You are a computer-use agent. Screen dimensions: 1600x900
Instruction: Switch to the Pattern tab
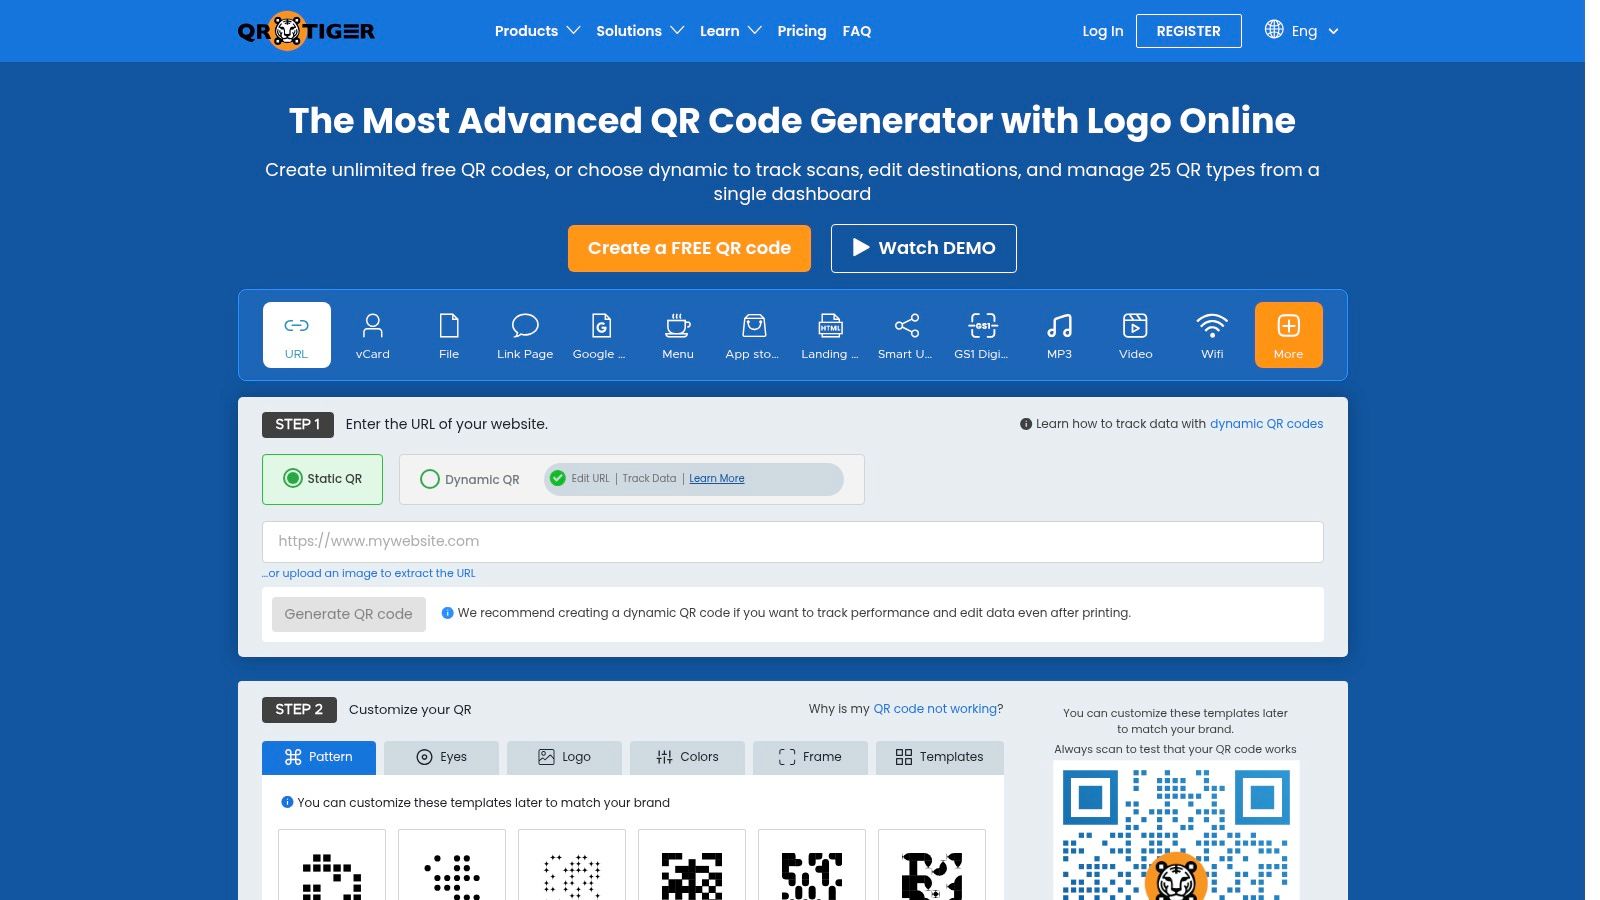point(319,757)
